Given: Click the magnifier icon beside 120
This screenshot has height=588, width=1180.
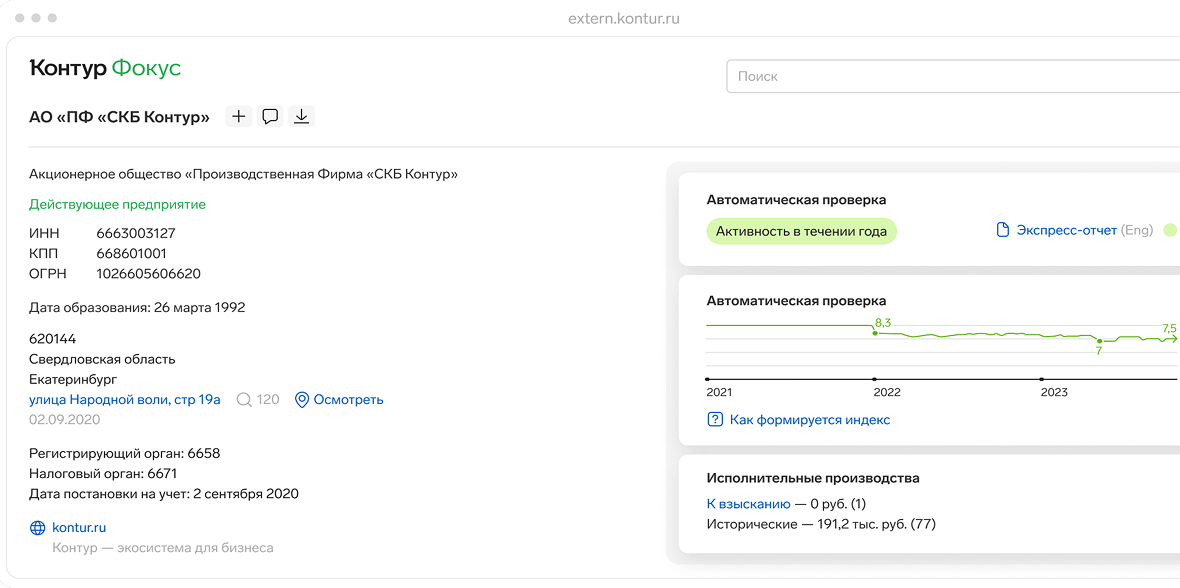Looking at the screenshot, I should 244,400.
